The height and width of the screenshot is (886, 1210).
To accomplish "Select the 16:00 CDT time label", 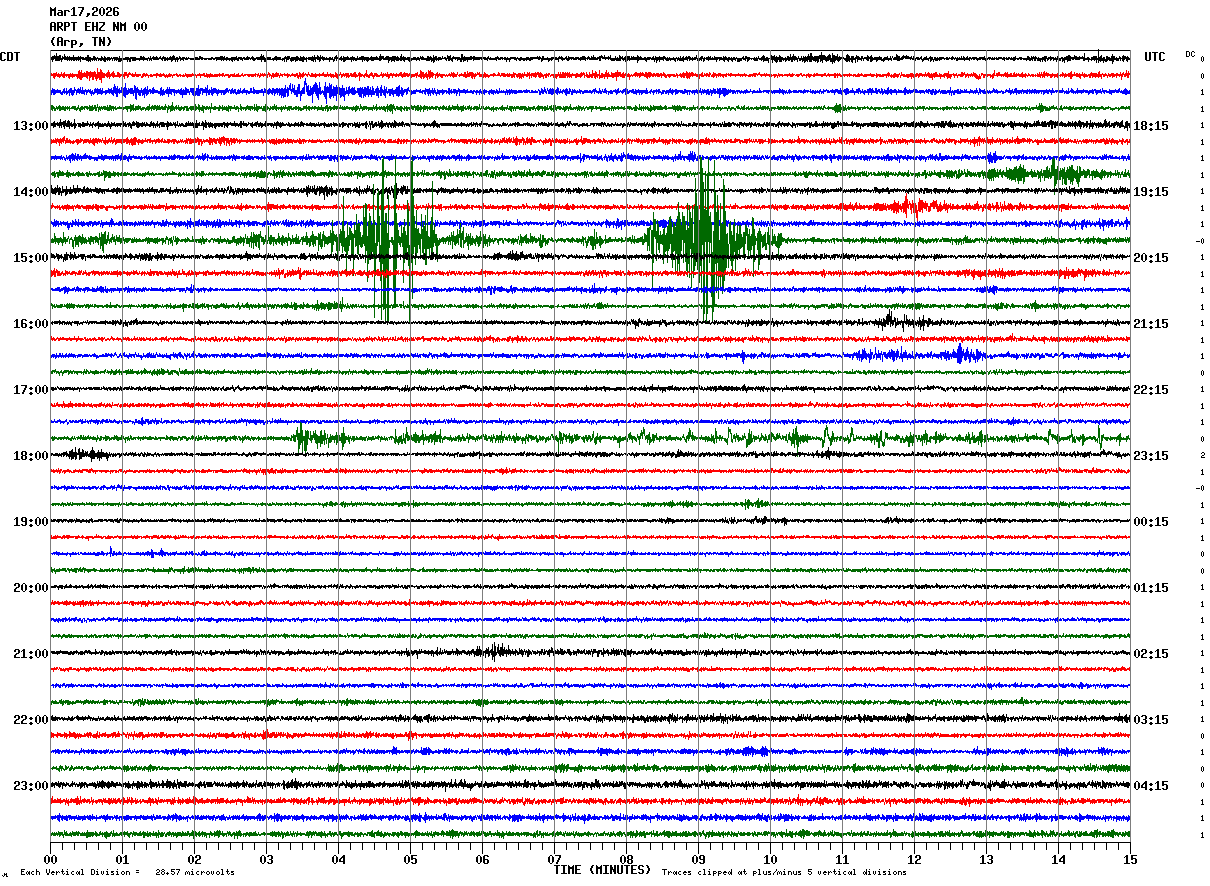I will pyautogui.click(x=30, y=324).
